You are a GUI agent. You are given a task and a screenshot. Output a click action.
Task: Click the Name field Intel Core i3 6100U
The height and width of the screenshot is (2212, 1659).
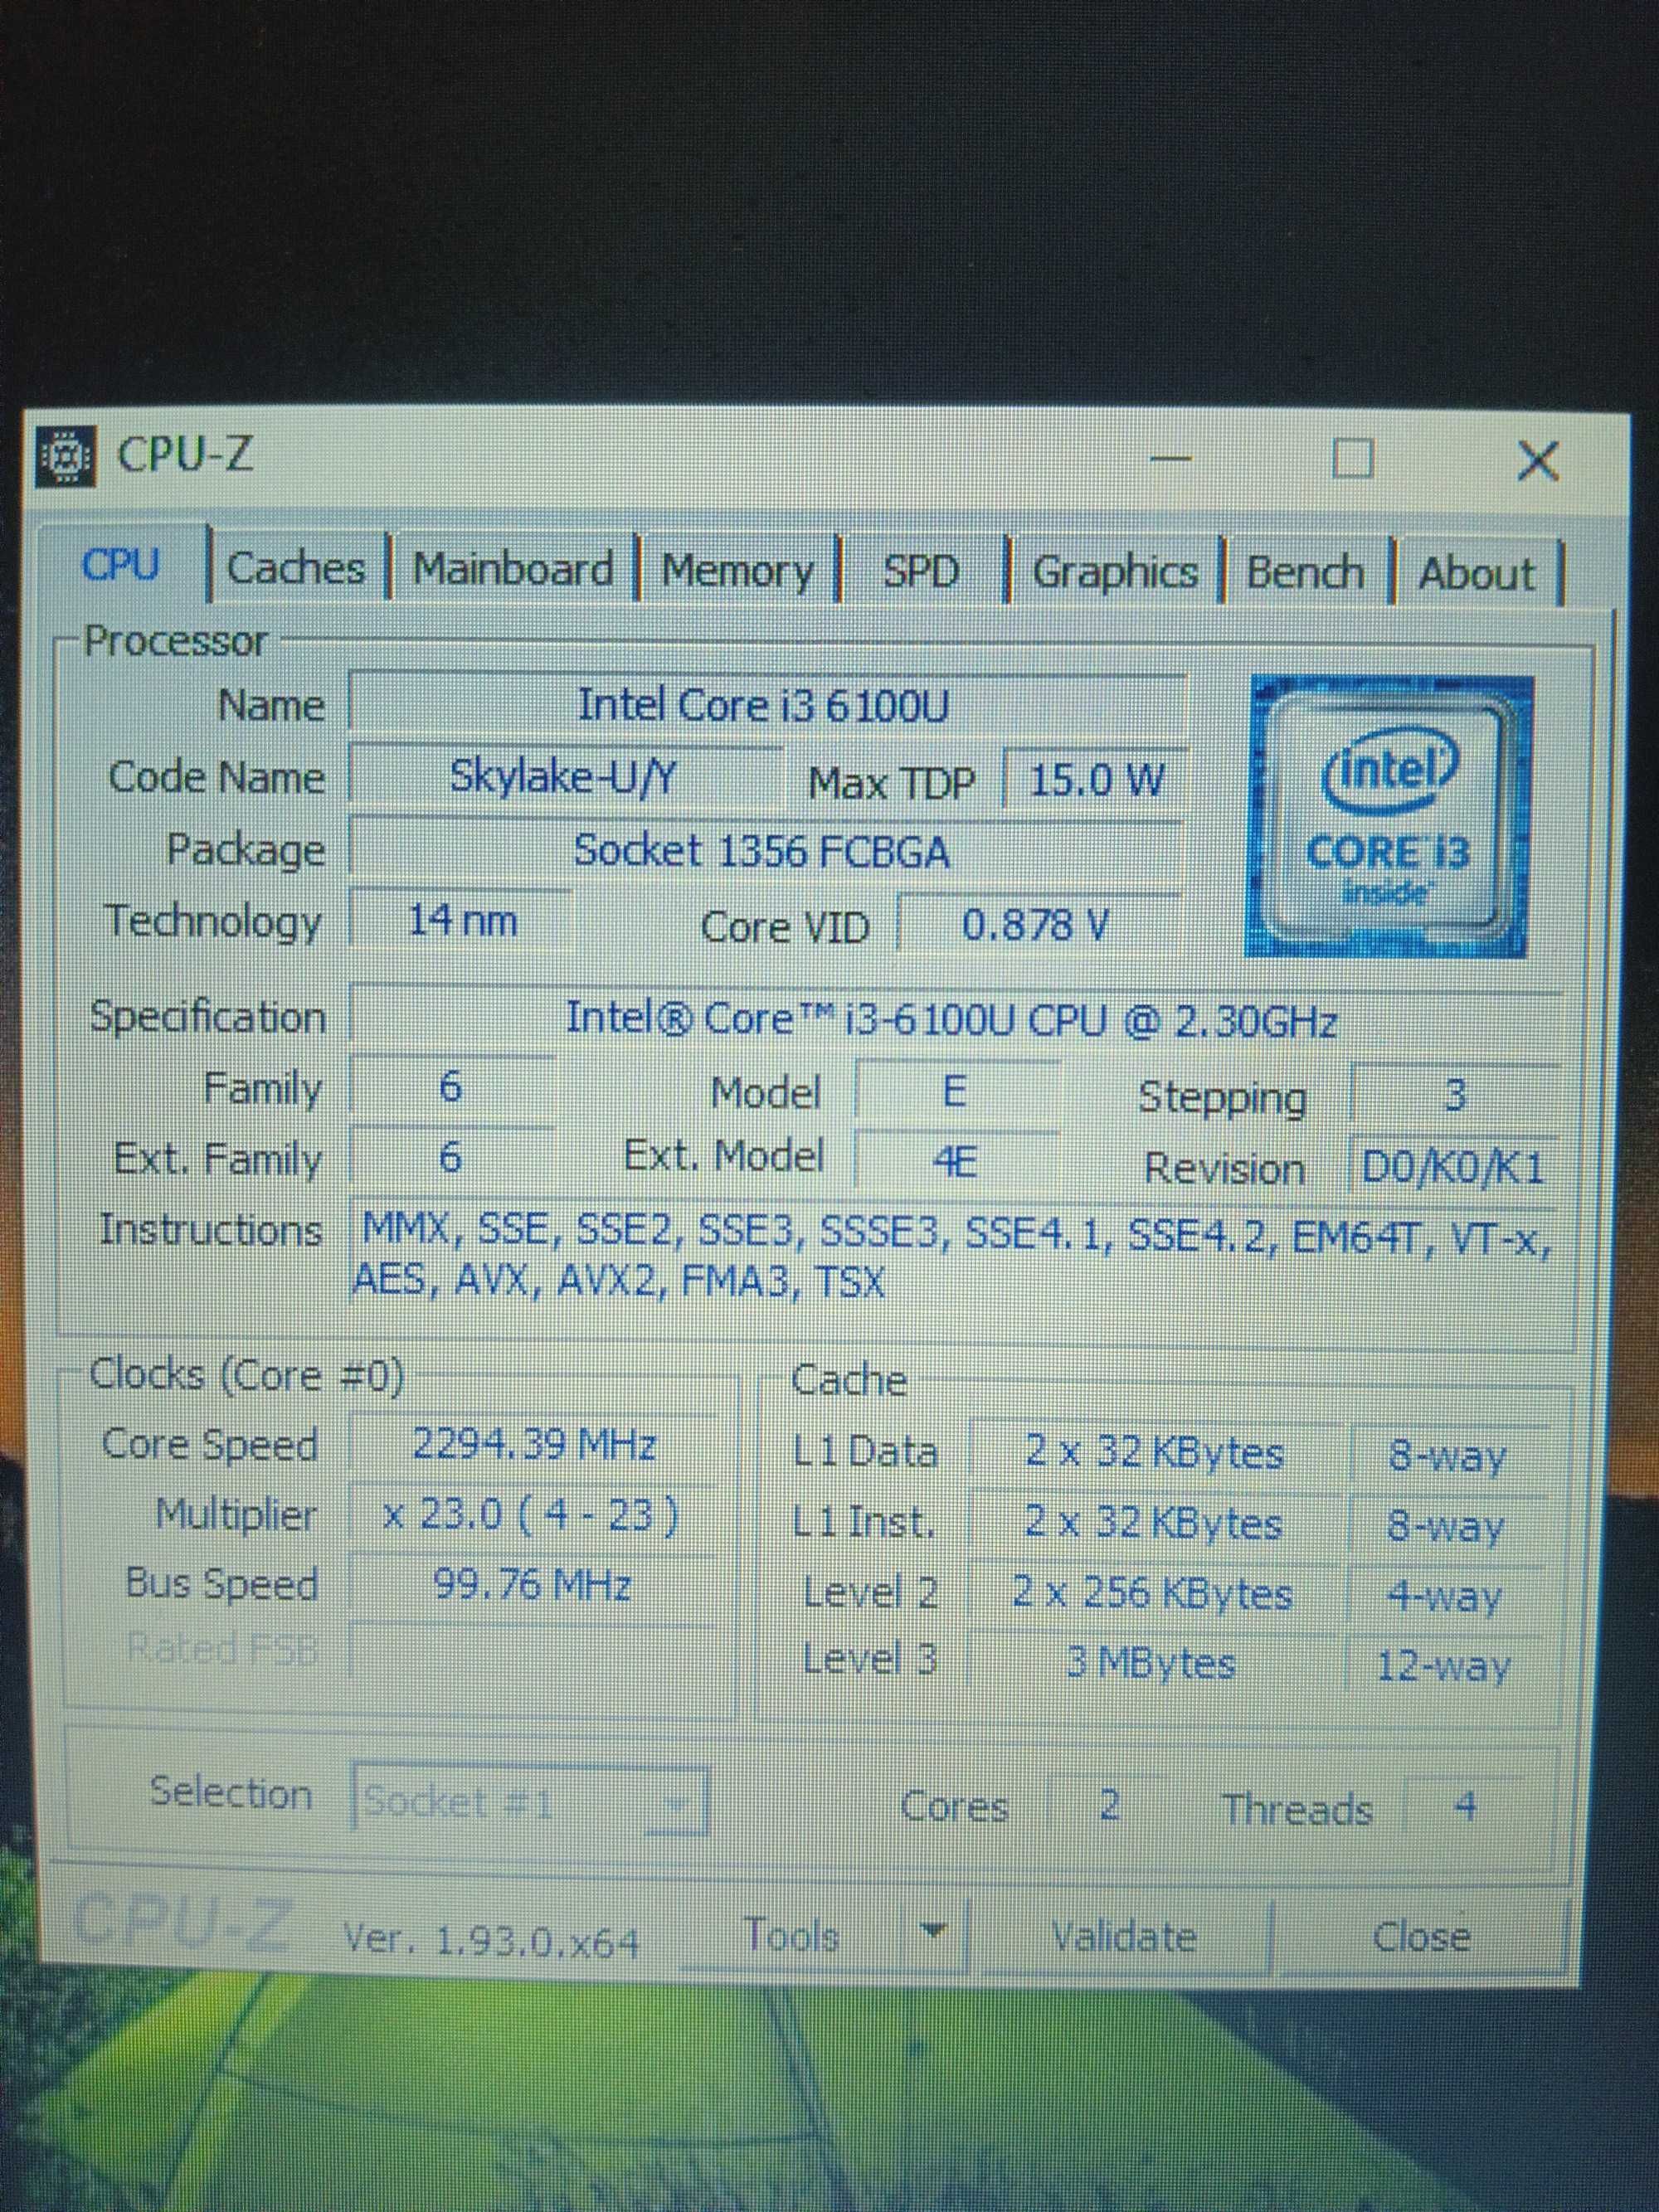(x=766, y=706)
